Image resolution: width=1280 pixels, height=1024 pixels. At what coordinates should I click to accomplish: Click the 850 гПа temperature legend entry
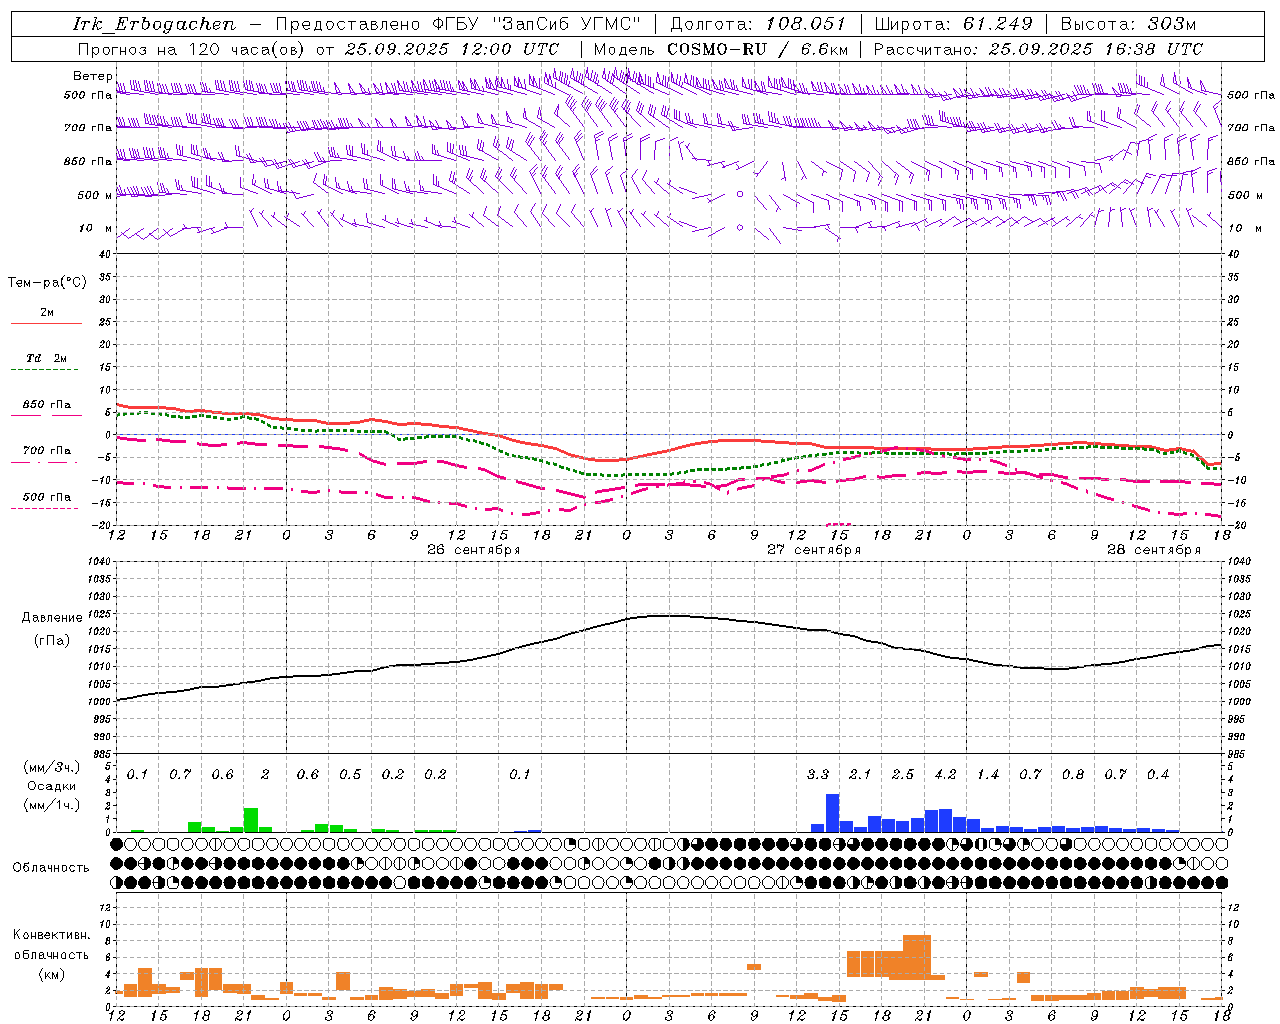click(47, 404)
